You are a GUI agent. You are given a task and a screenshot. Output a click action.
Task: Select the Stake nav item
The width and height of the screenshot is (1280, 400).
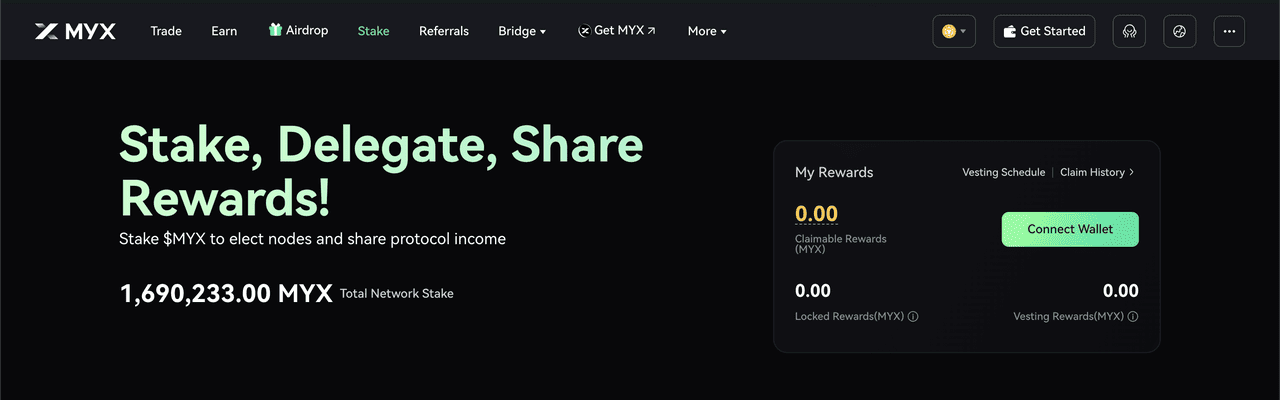(373, 31)
